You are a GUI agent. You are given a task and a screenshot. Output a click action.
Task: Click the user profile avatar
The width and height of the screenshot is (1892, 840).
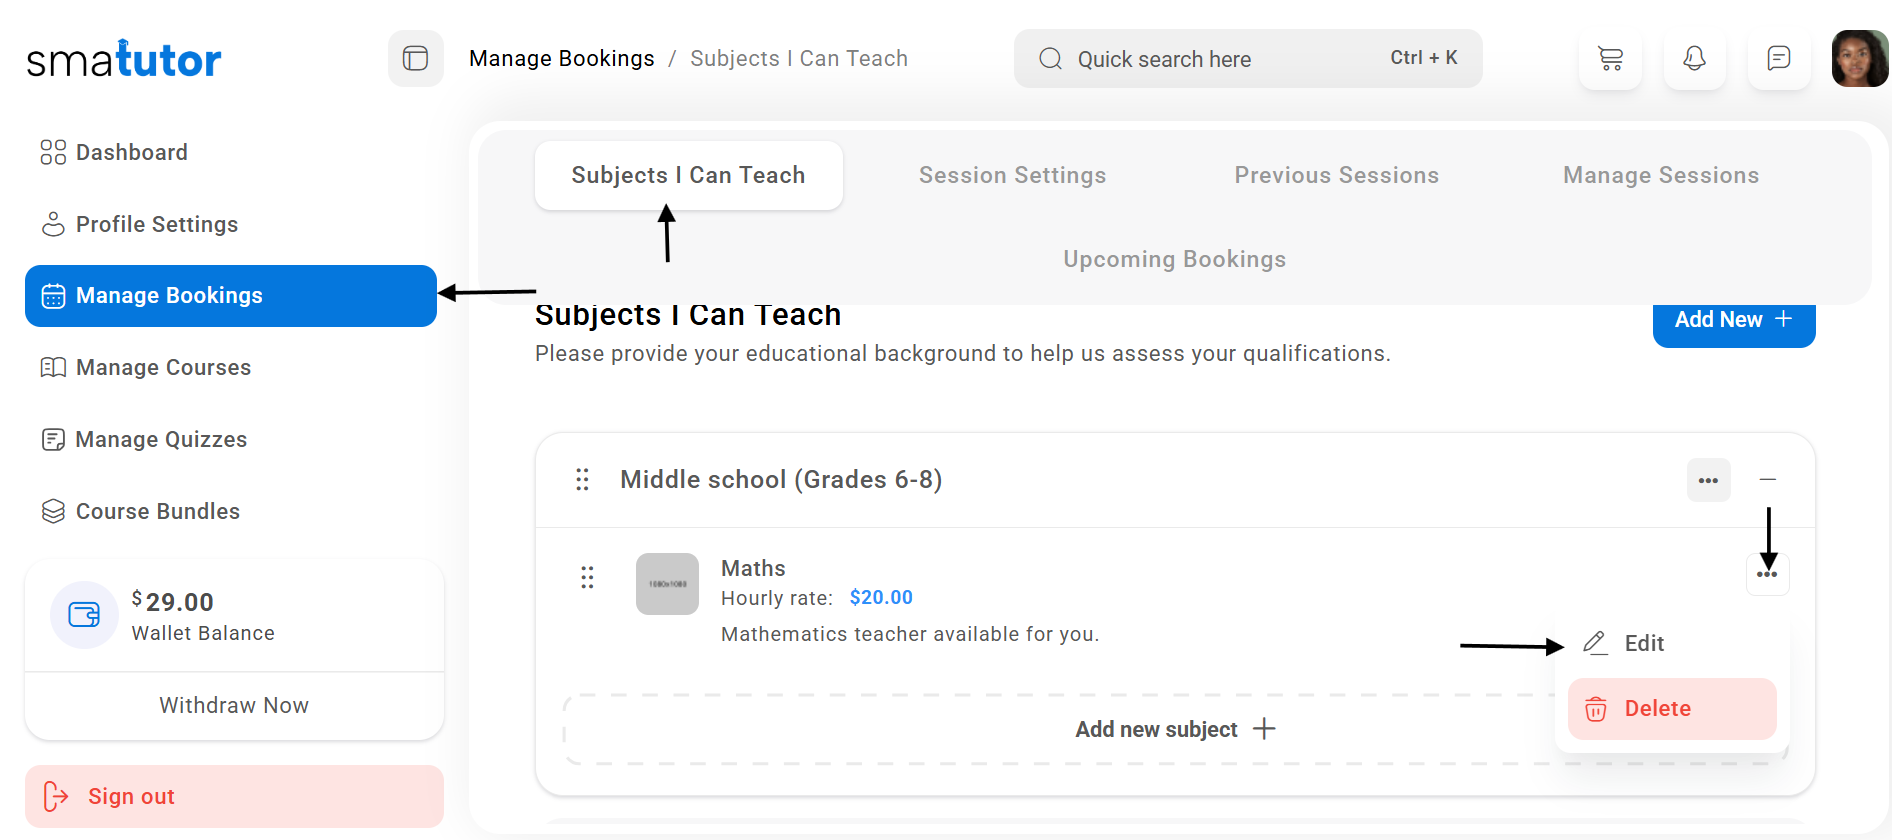pyautogui.click(x=1859, y=59)
